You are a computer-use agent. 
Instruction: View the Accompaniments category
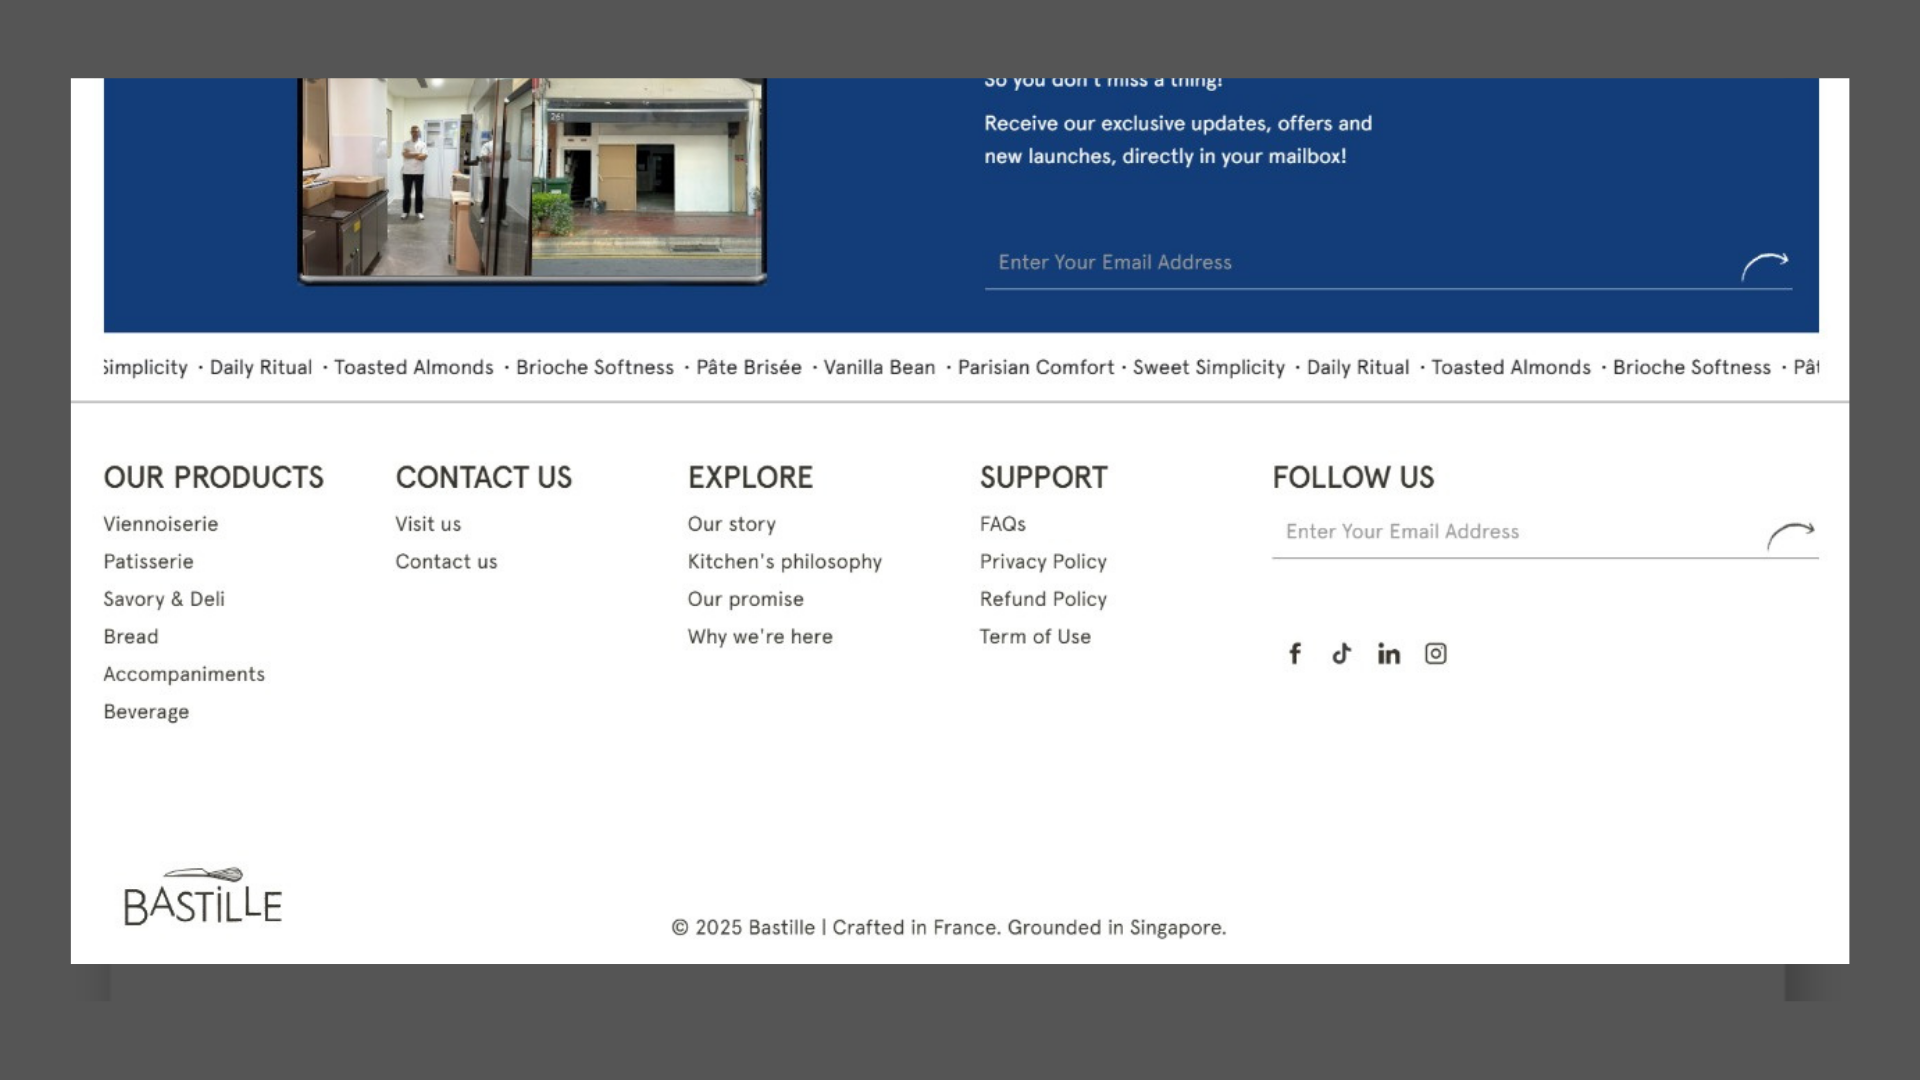click(184, 674)
